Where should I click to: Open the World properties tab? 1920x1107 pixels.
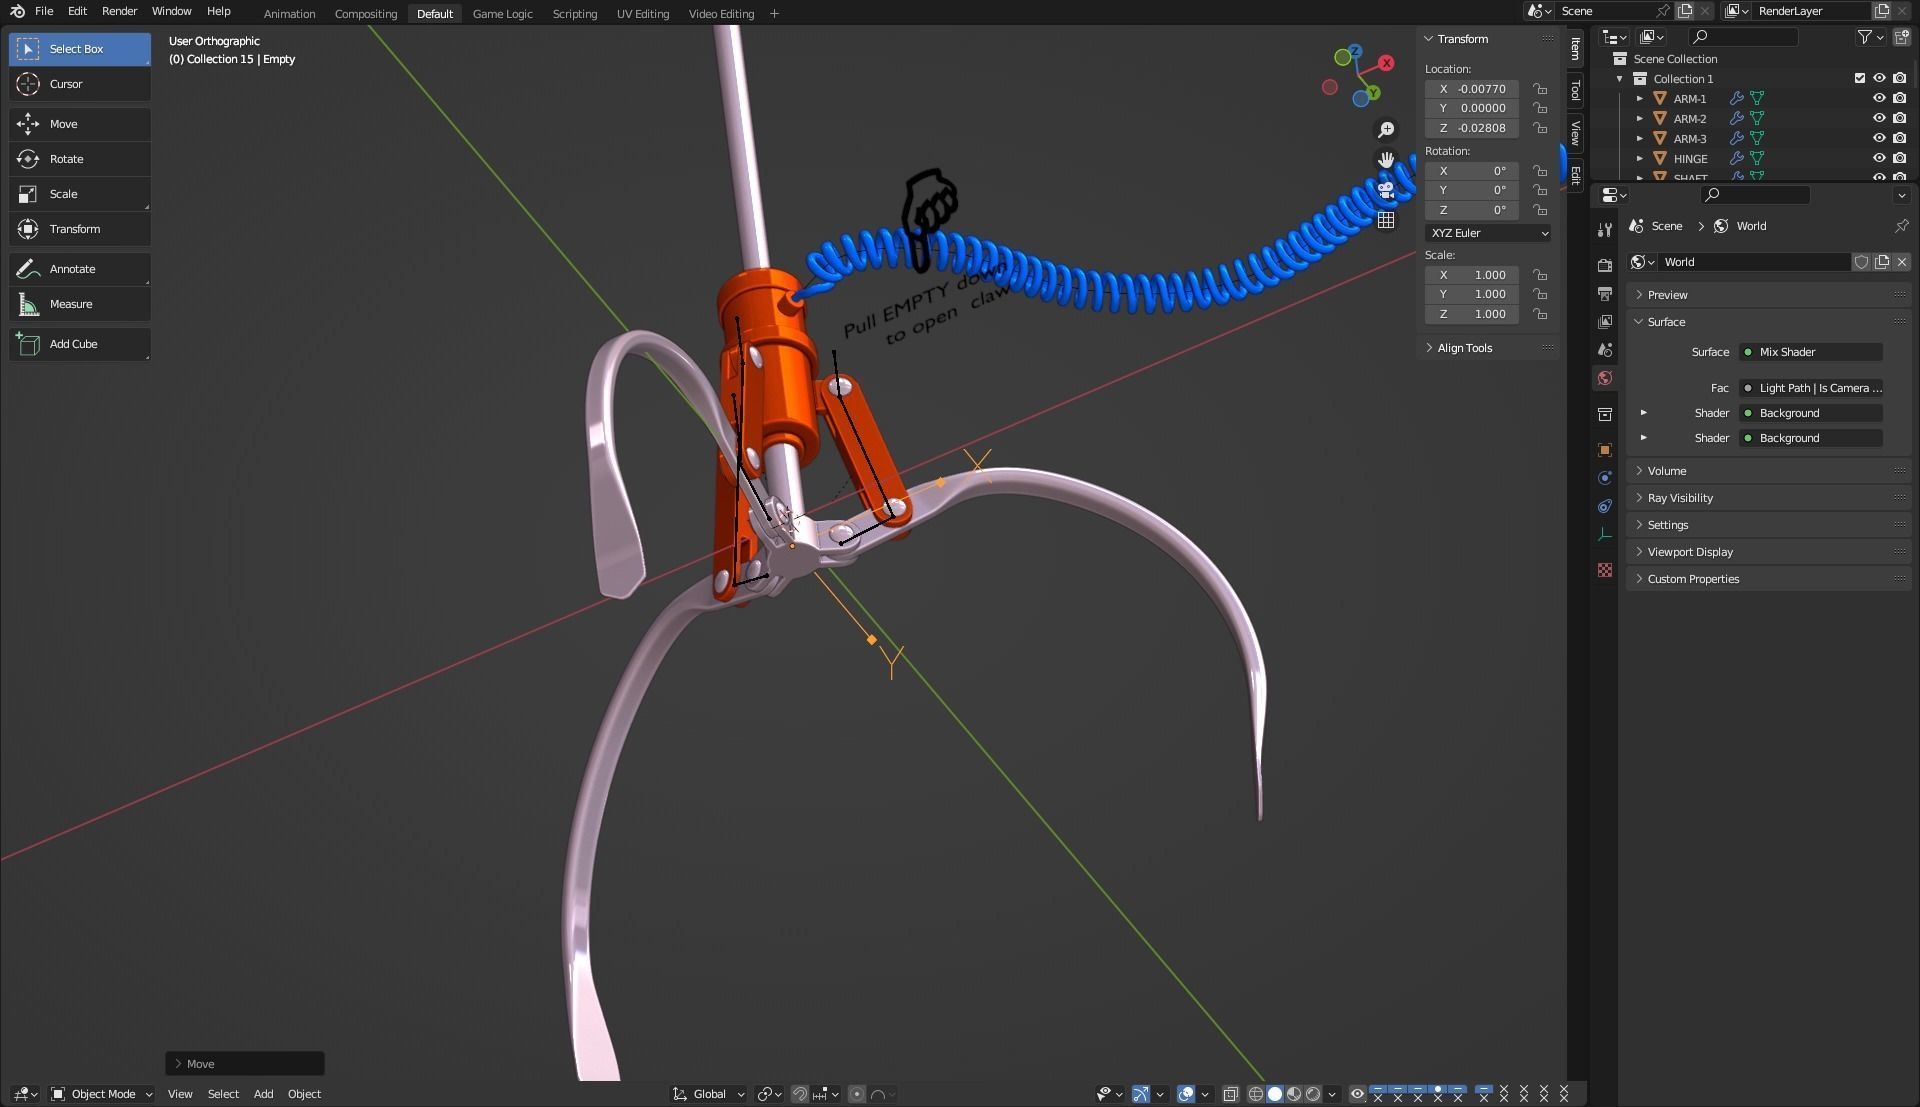click(x=1605, y=378)
